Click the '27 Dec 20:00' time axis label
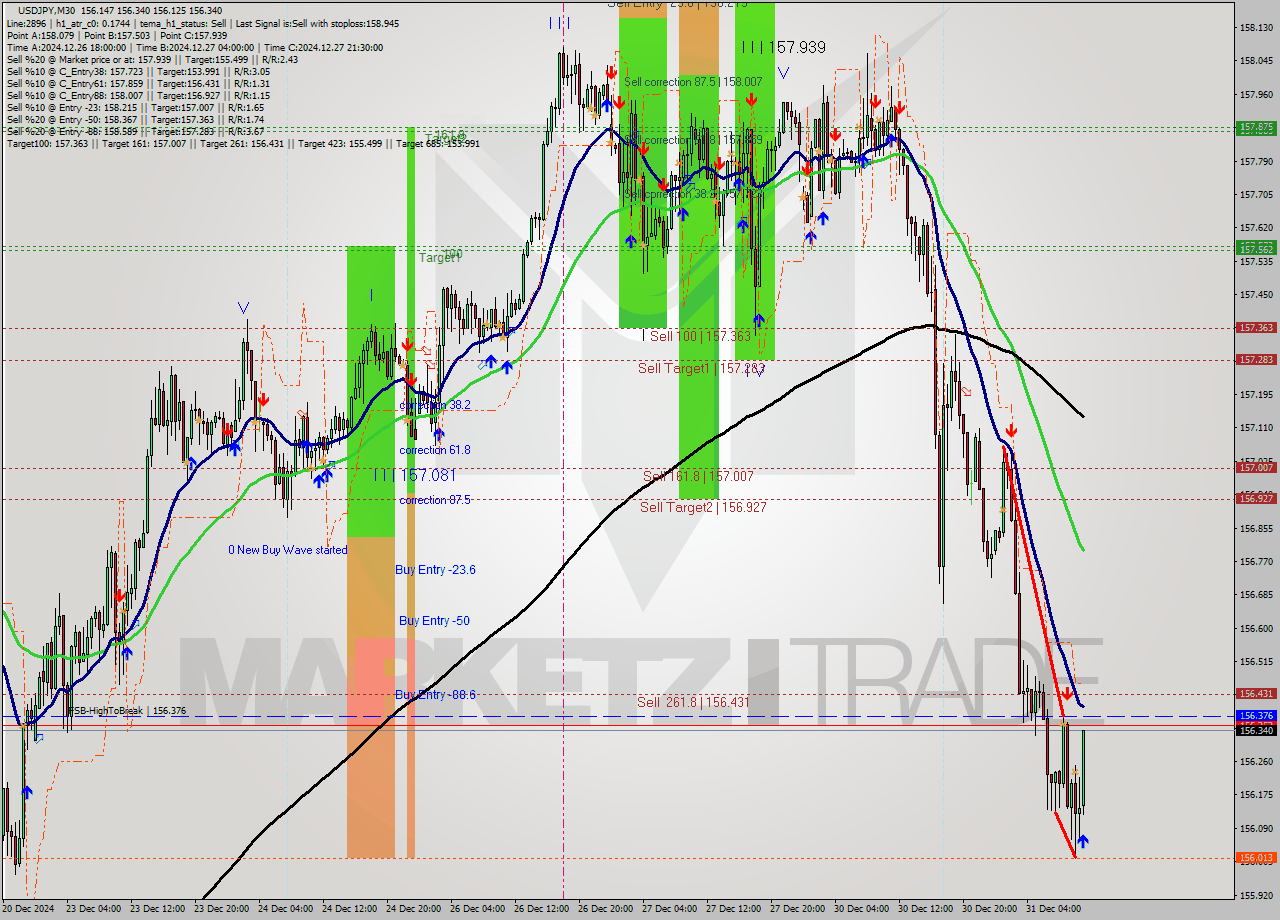 [x=798, y=909]
